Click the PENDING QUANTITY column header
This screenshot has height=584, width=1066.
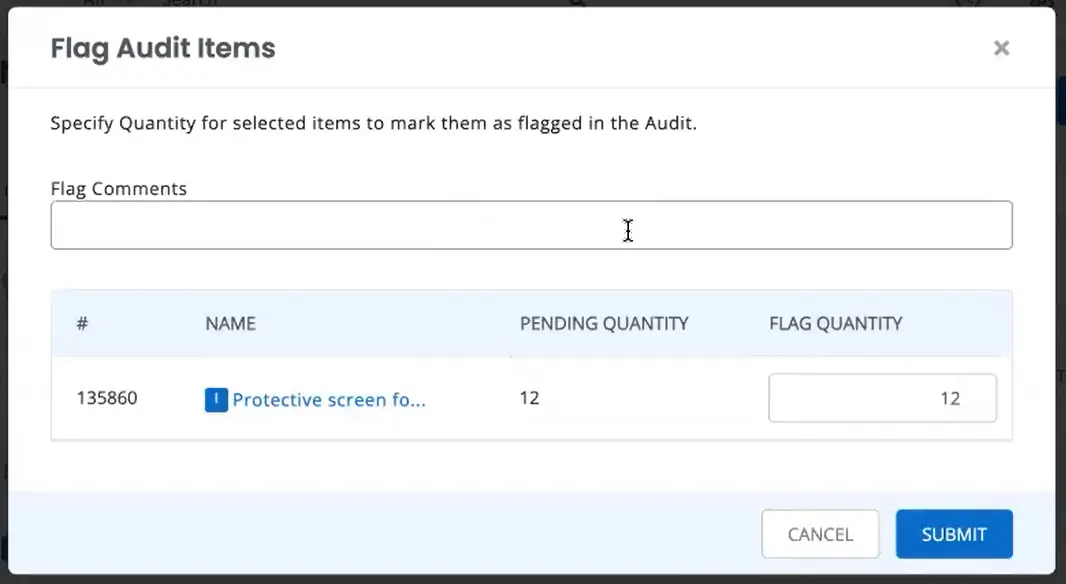coord(603,323)
